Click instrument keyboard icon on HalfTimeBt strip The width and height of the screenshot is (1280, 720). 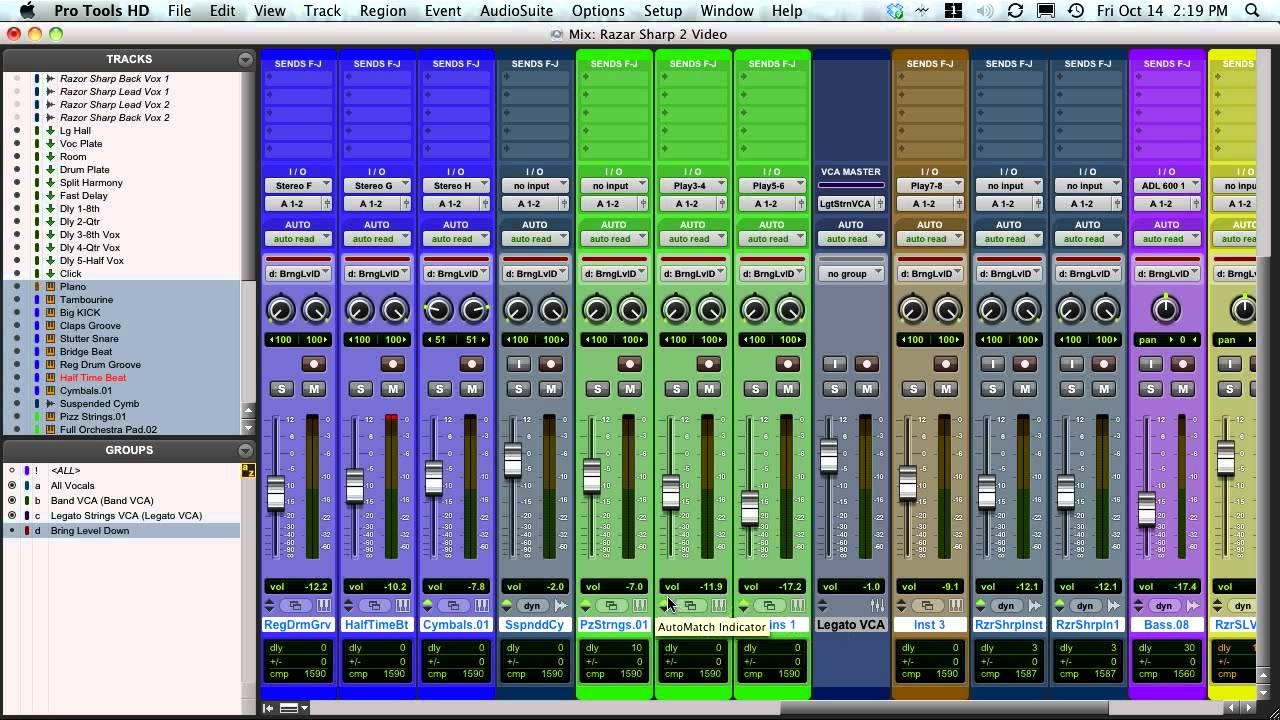[402, 606]
